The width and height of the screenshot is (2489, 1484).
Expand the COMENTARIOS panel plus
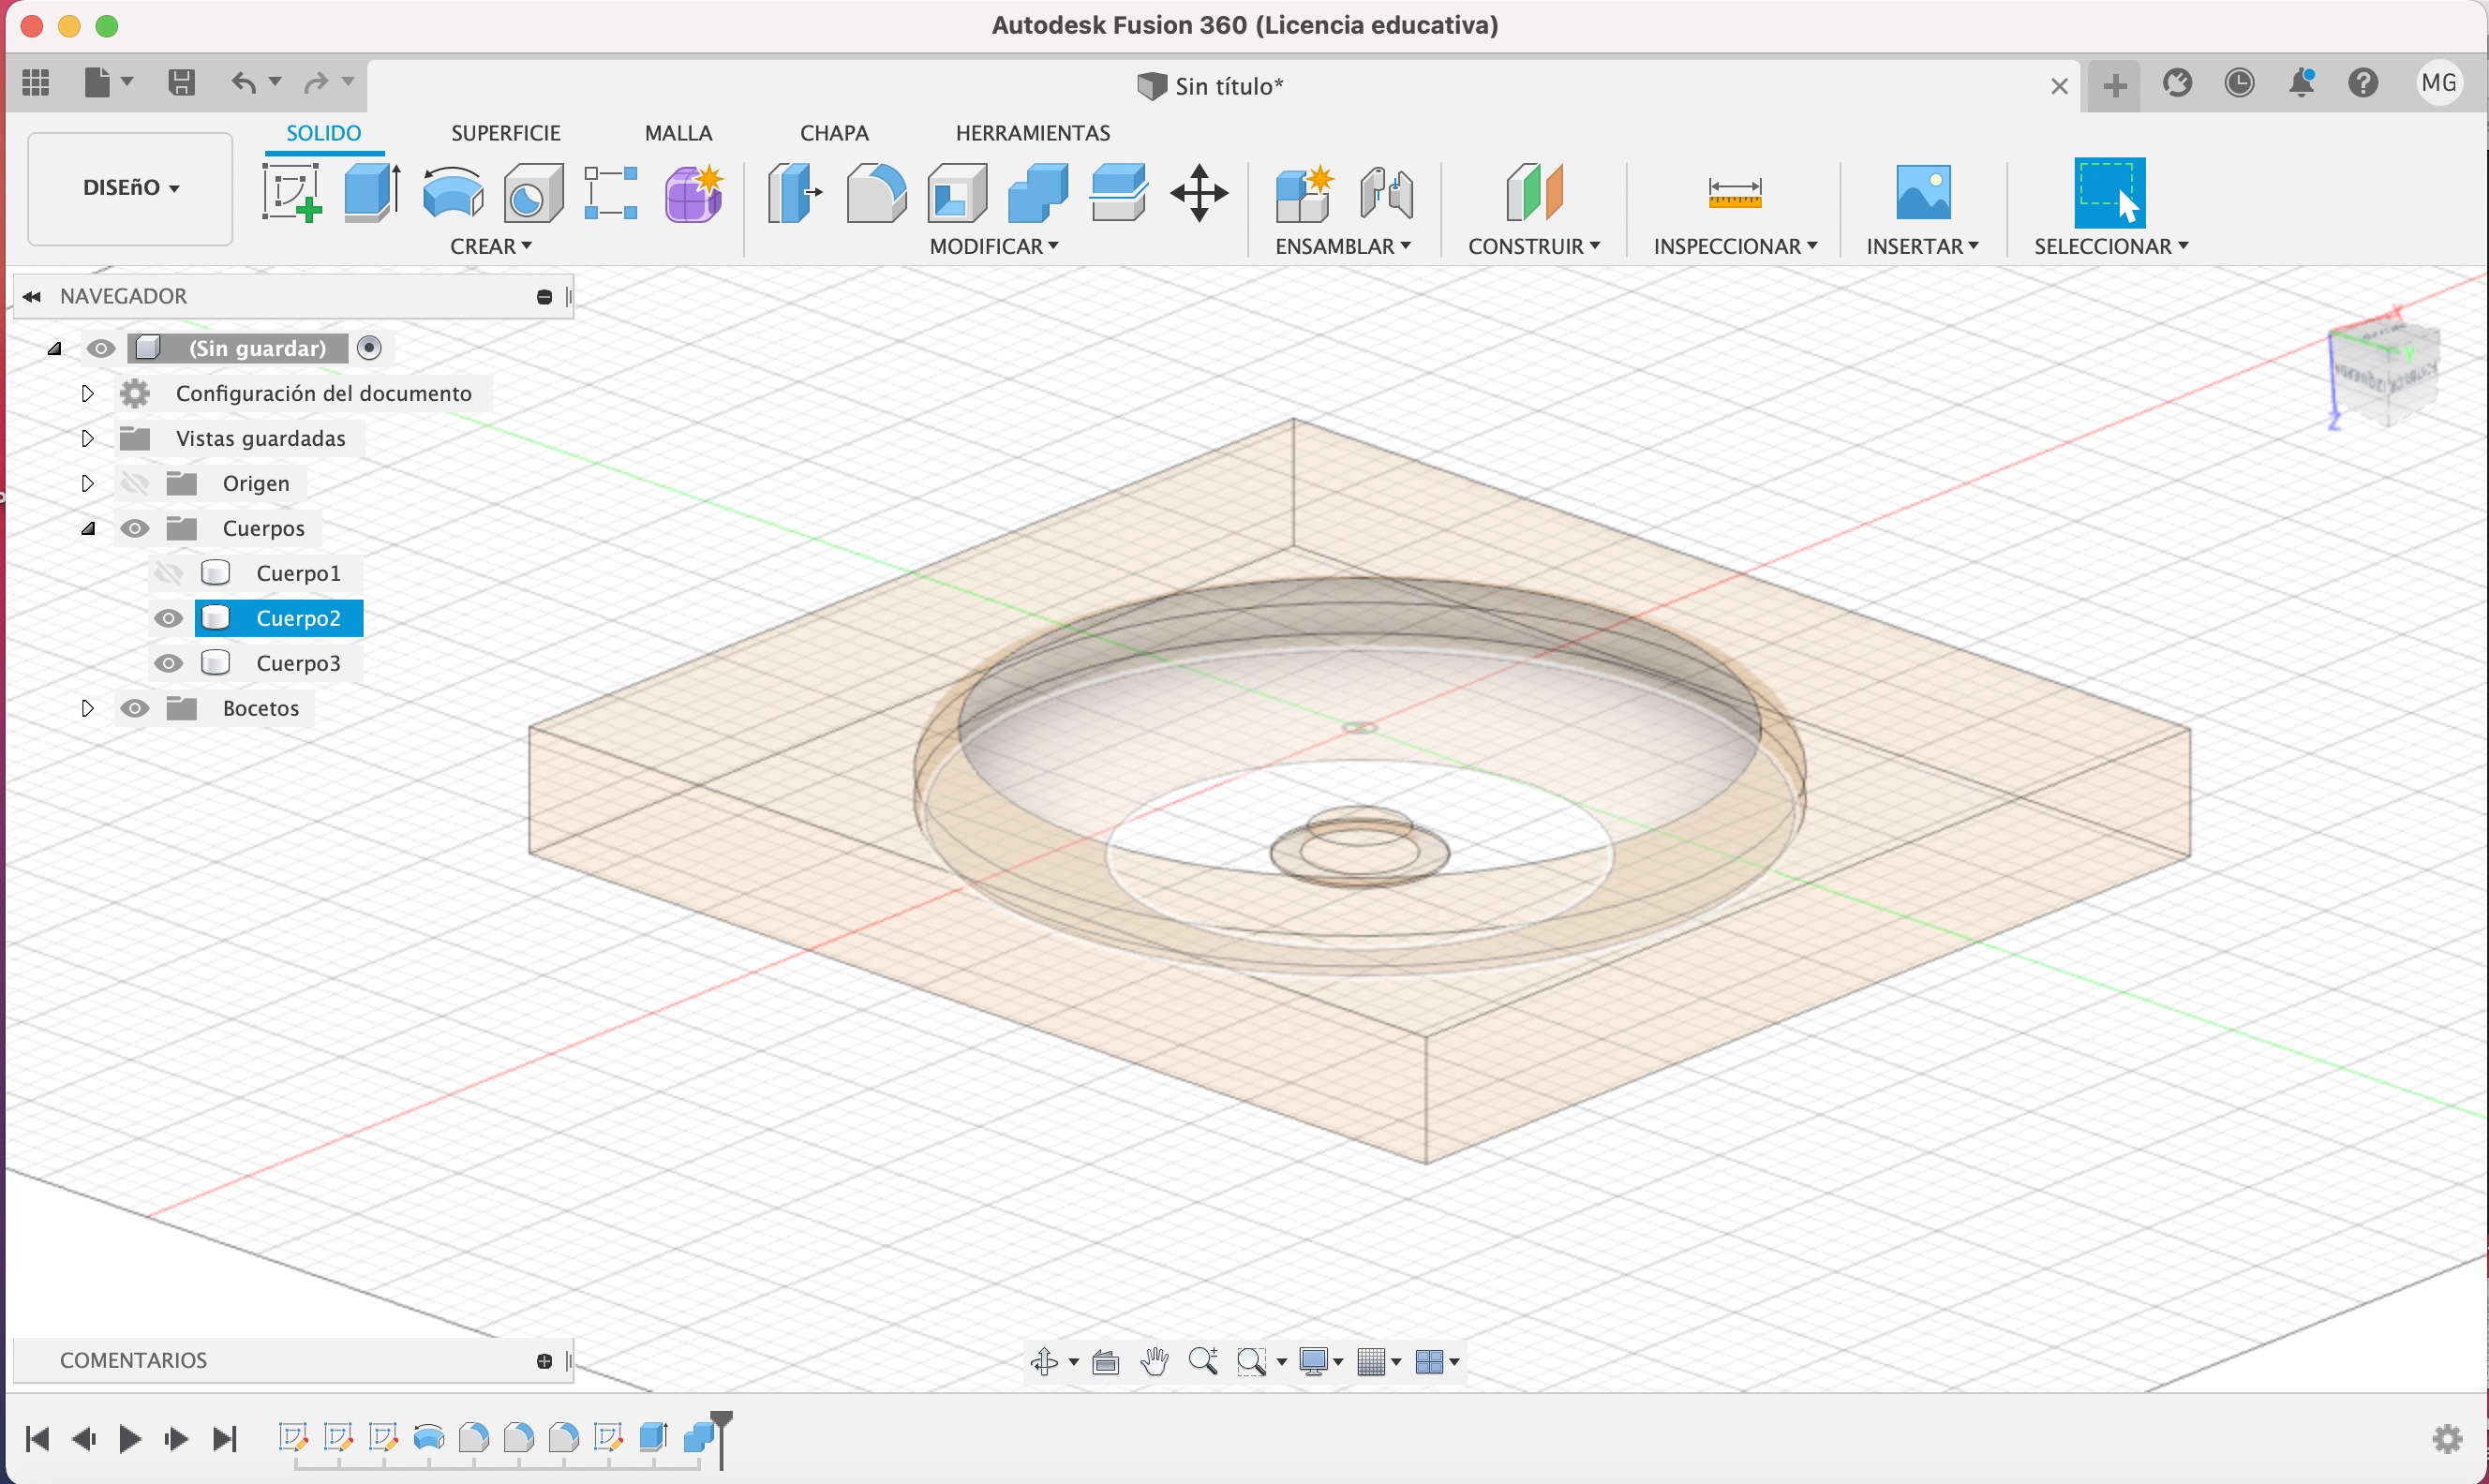pyautogui.click(x=544, y=1361)
